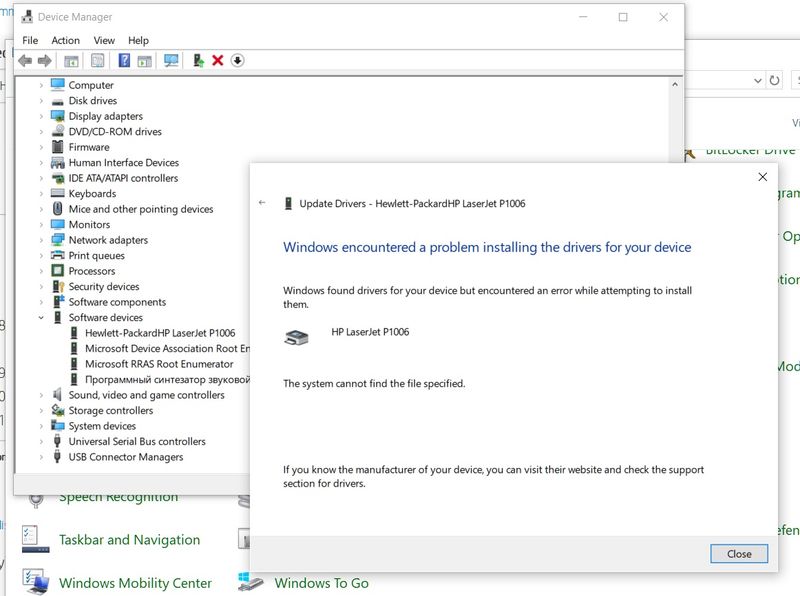Click the Computer category icon
The height and width of the screenshot is (596, 800).
[x=58, y=85]
